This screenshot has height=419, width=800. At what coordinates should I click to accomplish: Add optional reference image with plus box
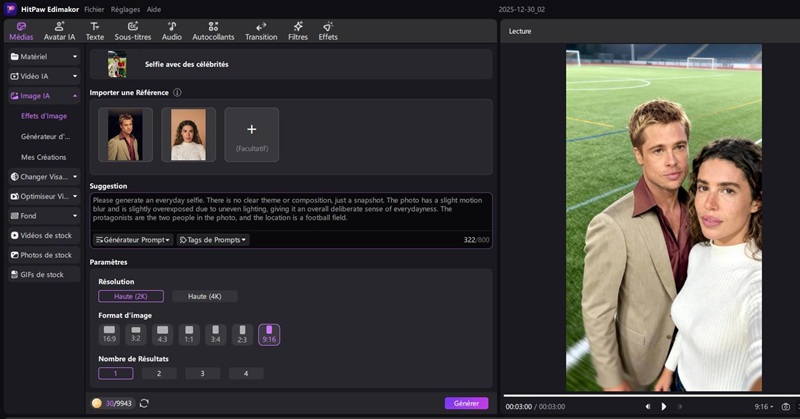251,134
